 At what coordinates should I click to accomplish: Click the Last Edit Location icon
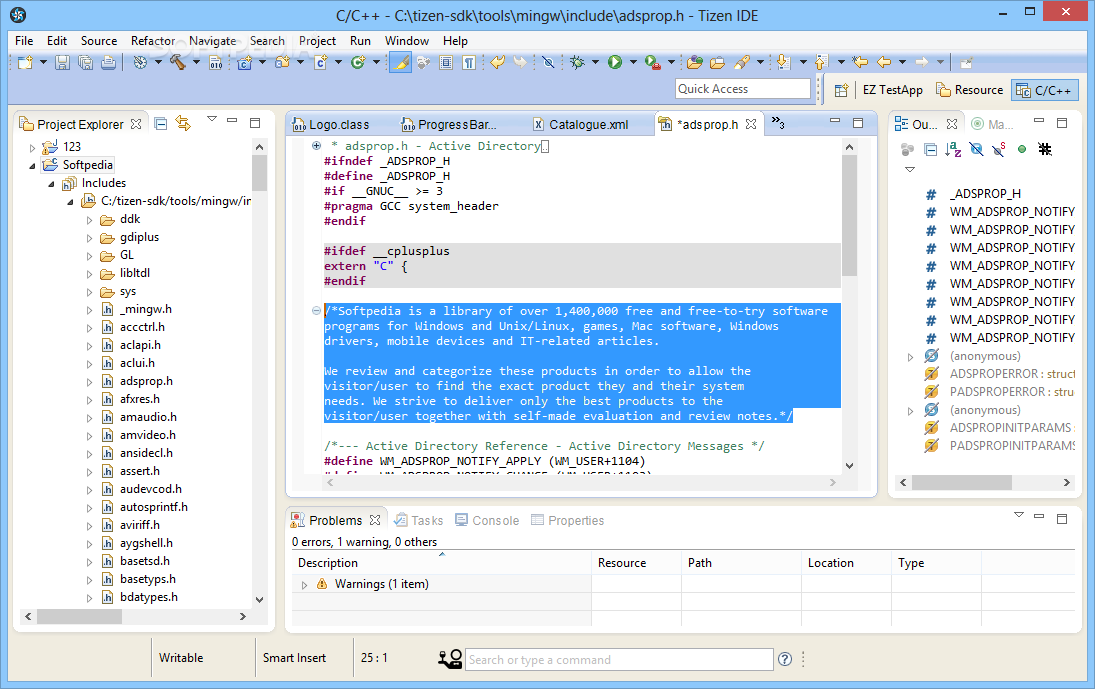pyautogui.click(x=860, y=63)
